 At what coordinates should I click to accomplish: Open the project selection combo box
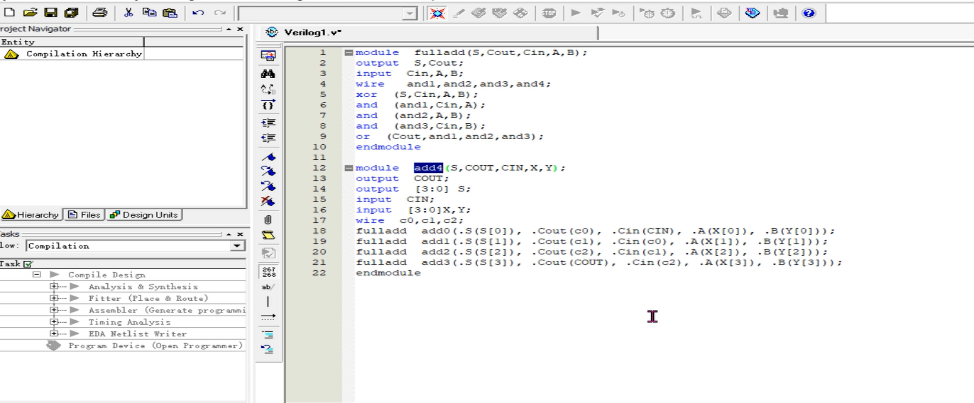328,13
